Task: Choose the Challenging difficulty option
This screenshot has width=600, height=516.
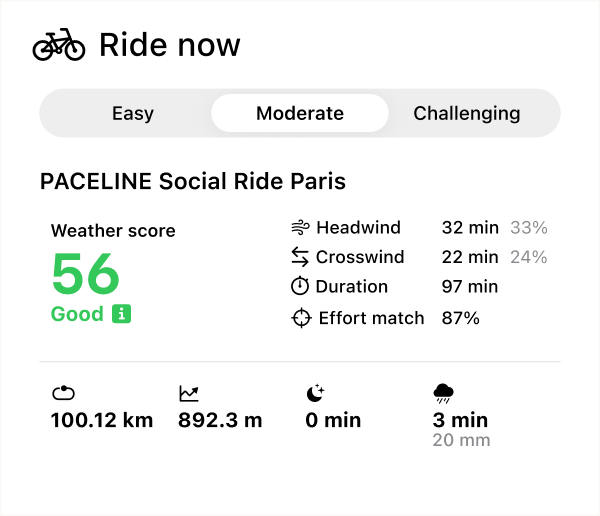Action: click(x=467, y=113)
